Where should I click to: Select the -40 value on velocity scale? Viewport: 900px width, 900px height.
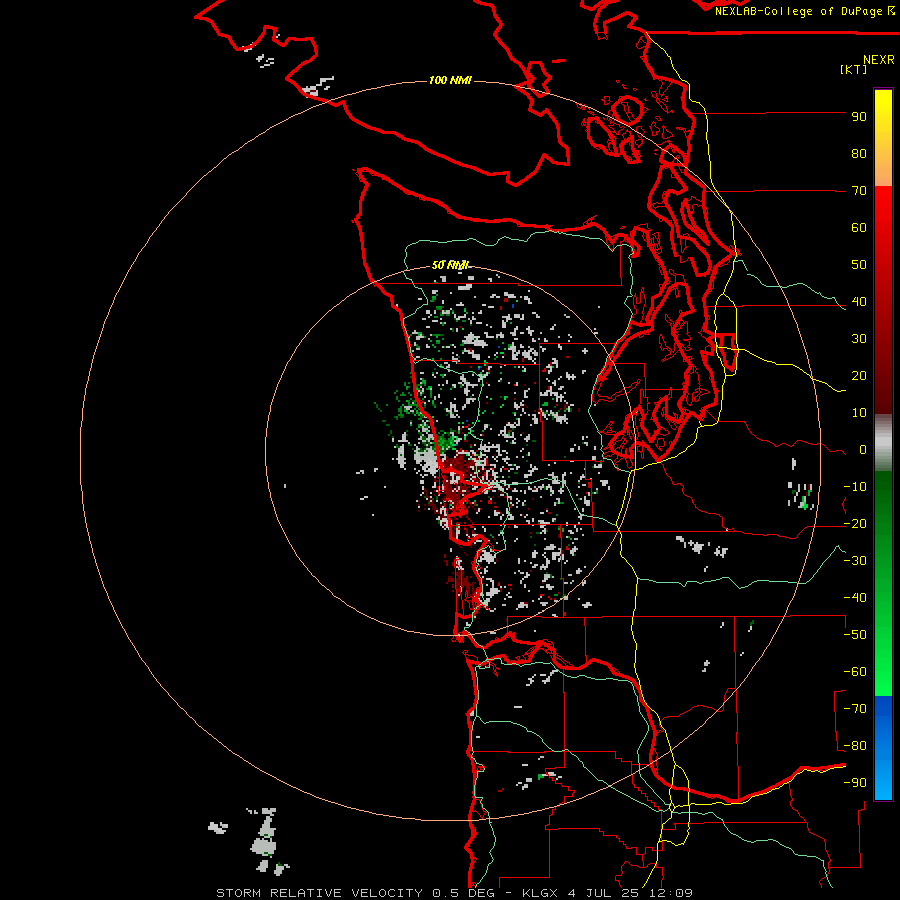point(855,598)
